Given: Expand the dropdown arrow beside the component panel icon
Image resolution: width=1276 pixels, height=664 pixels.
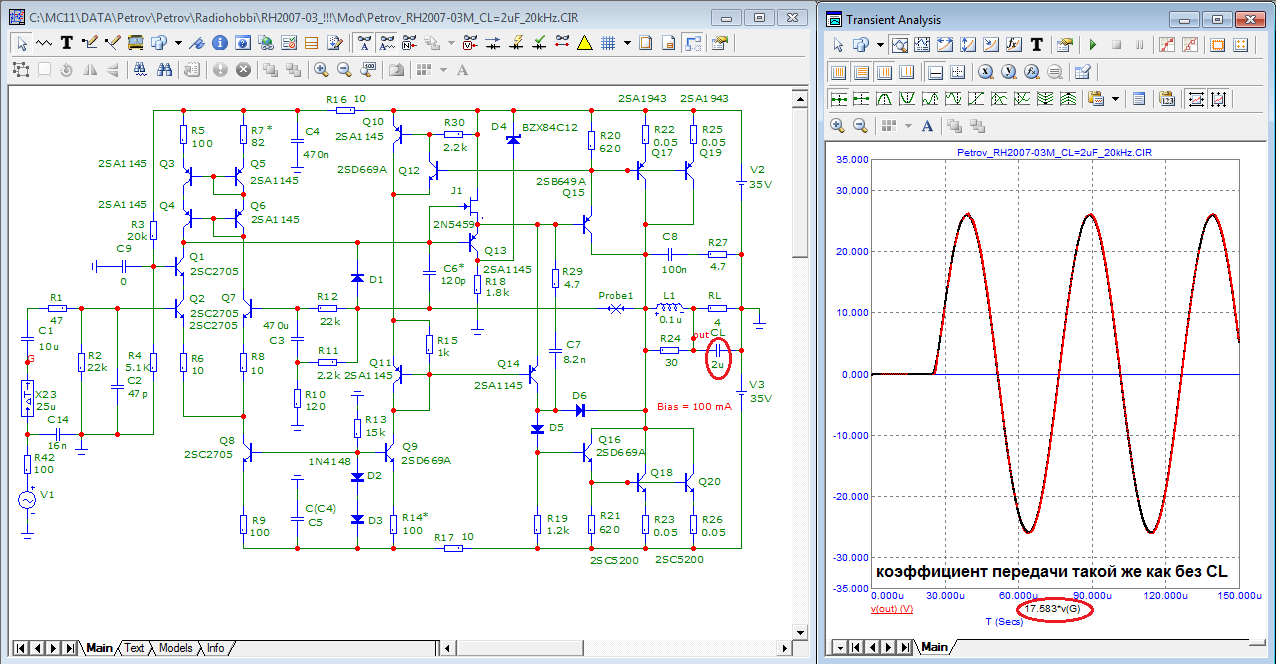Looking at the screenshot, I should pos(178,43).
